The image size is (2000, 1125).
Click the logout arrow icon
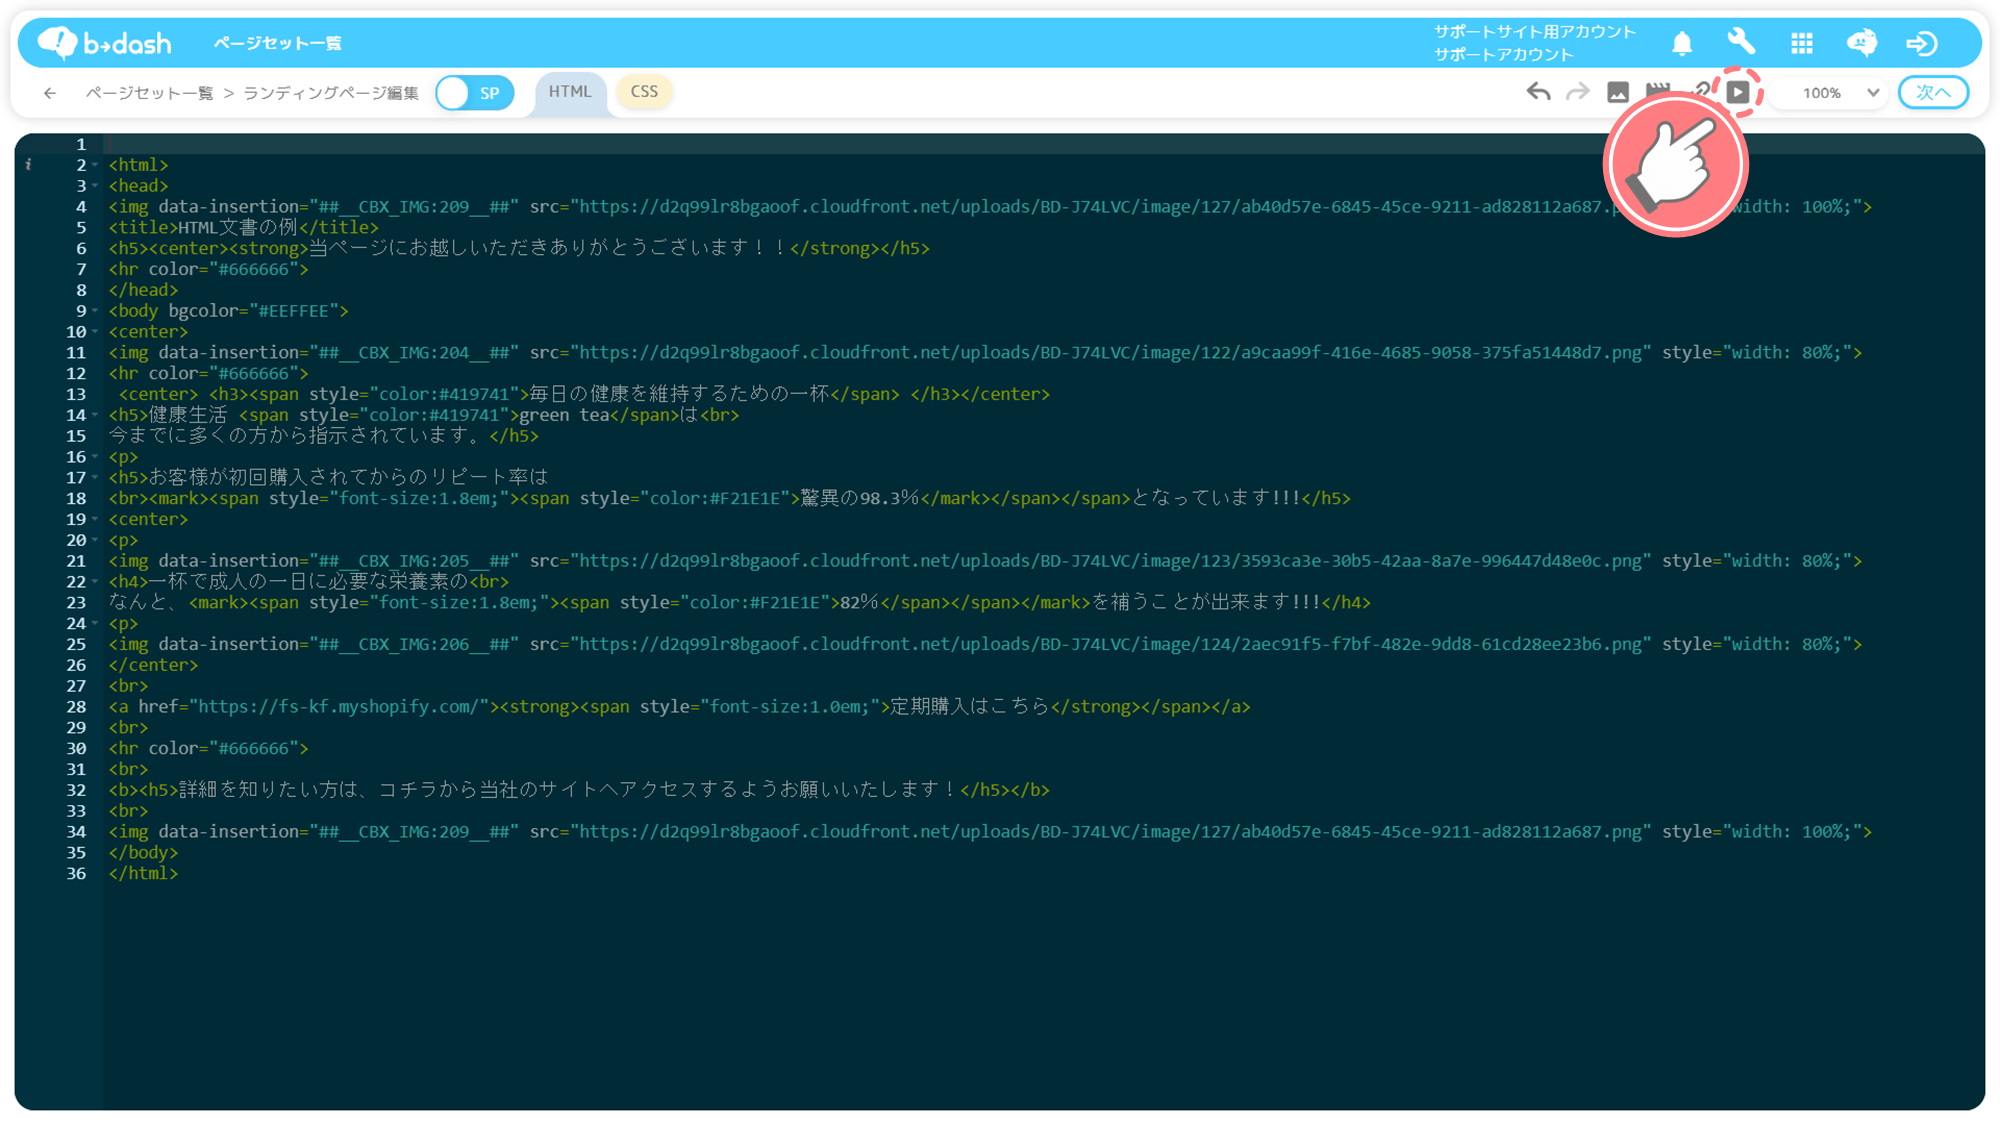pos(1921,43)
